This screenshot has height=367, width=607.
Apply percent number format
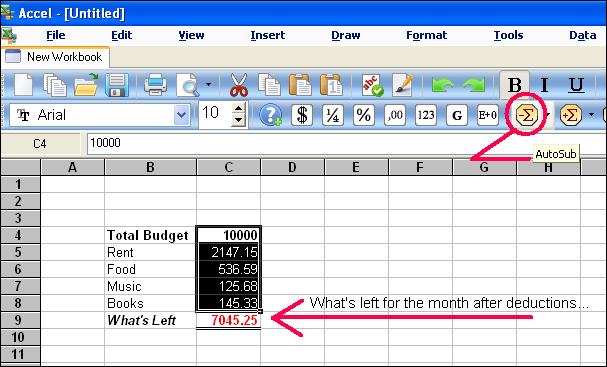pyautogui.click(x=364, y=115)
